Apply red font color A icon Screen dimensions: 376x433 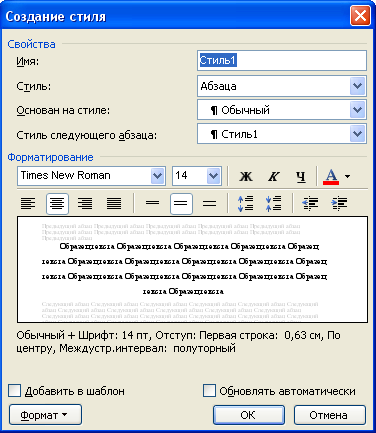(331, 176)
